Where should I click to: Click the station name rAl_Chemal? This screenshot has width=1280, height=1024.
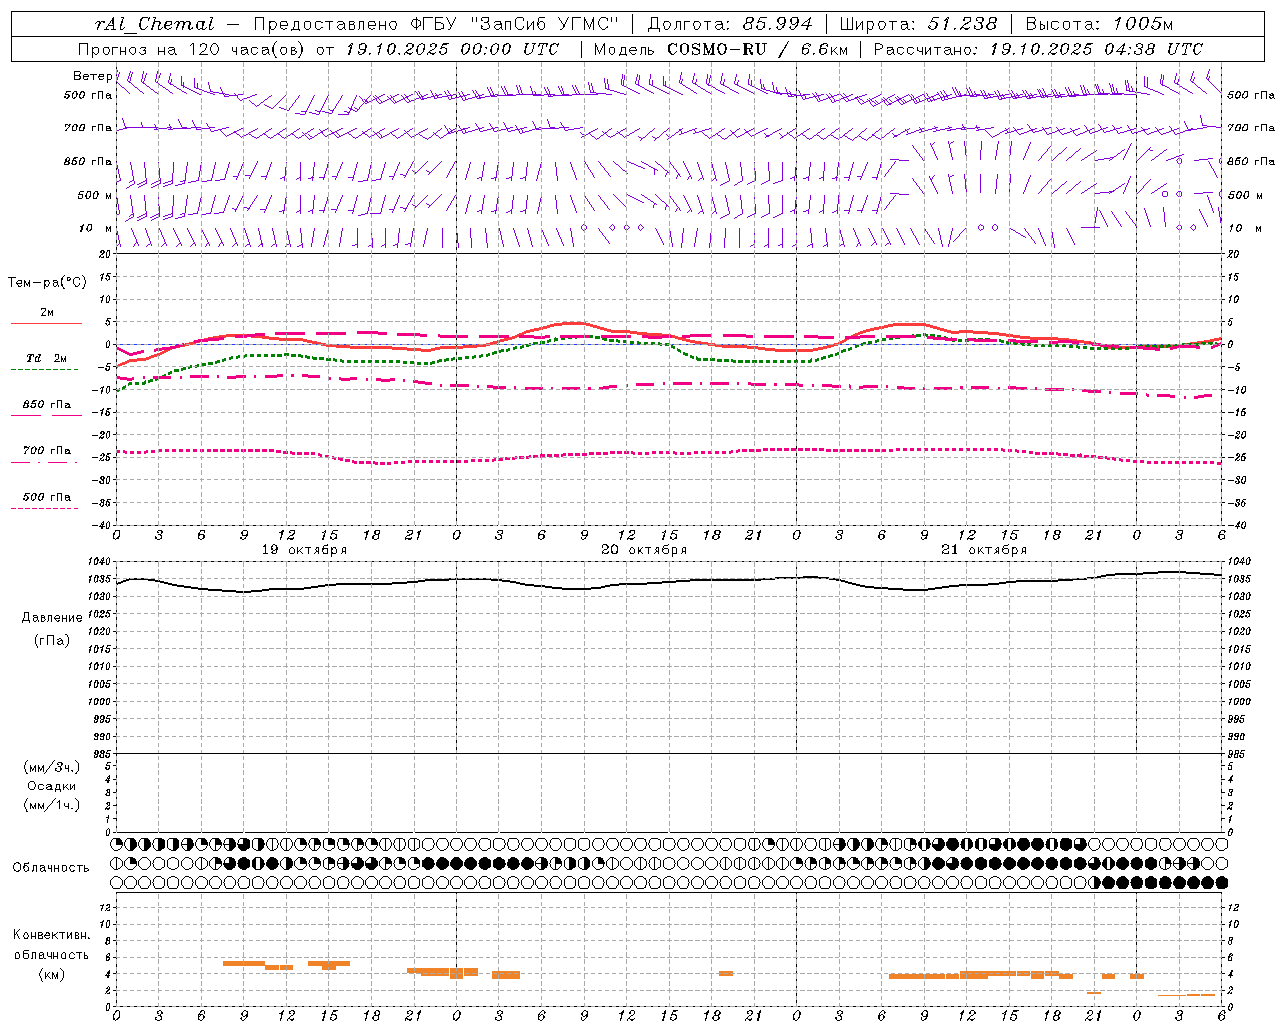pos(154,24)
